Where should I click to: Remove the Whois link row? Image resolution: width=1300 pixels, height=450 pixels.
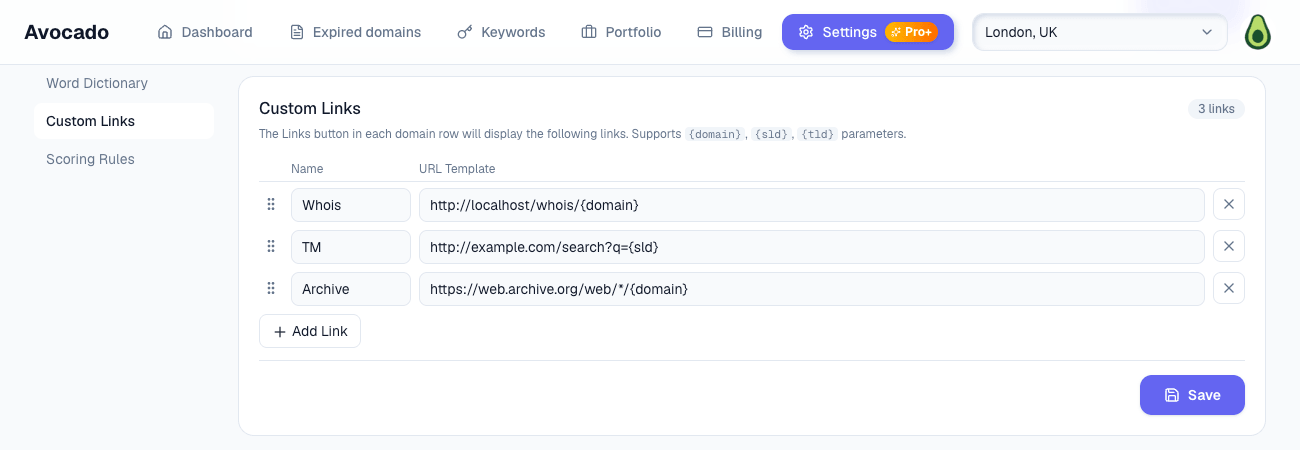tap(1229, 204)
